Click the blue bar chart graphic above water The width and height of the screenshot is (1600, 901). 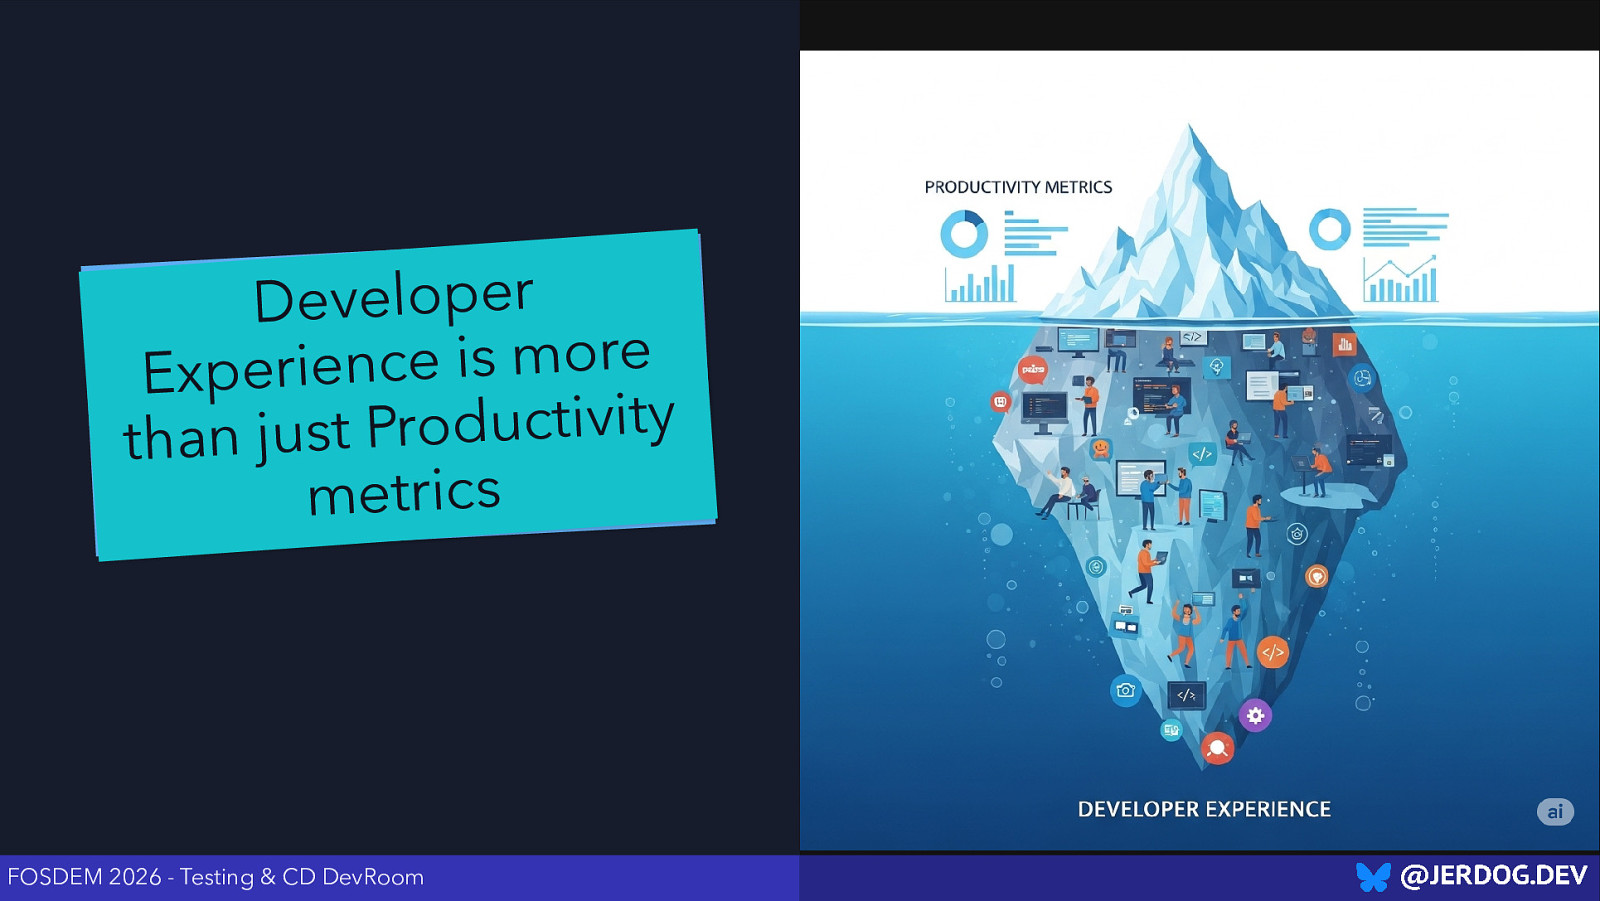click(978, 284)
